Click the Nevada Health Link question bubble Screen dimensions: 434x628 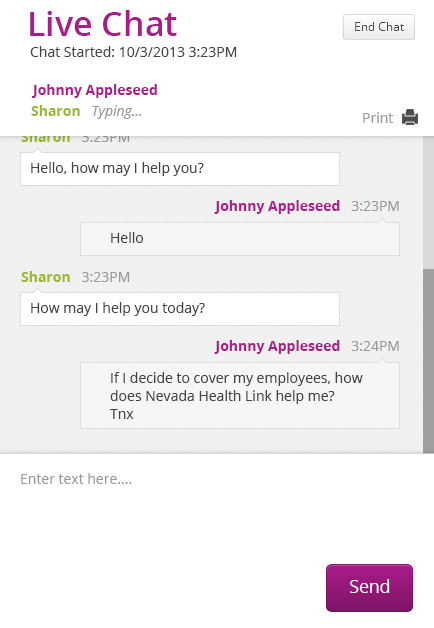(x=240, y=396)
